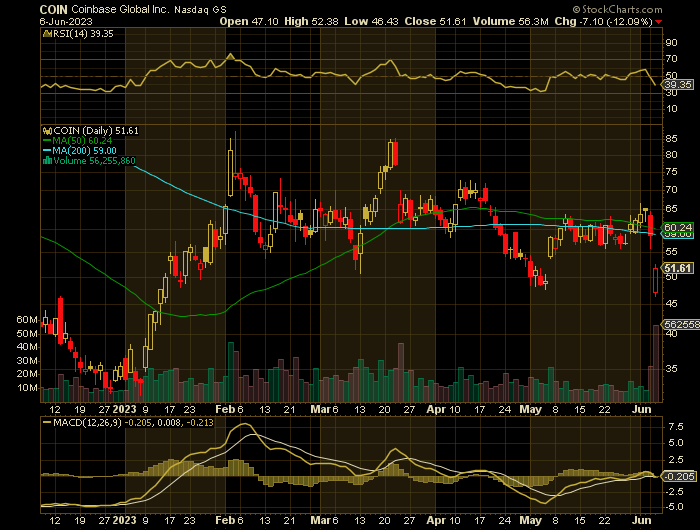Screen dimensions: 700x530
Task: Click the 10M volume axis label
Action: pos(27,388)
